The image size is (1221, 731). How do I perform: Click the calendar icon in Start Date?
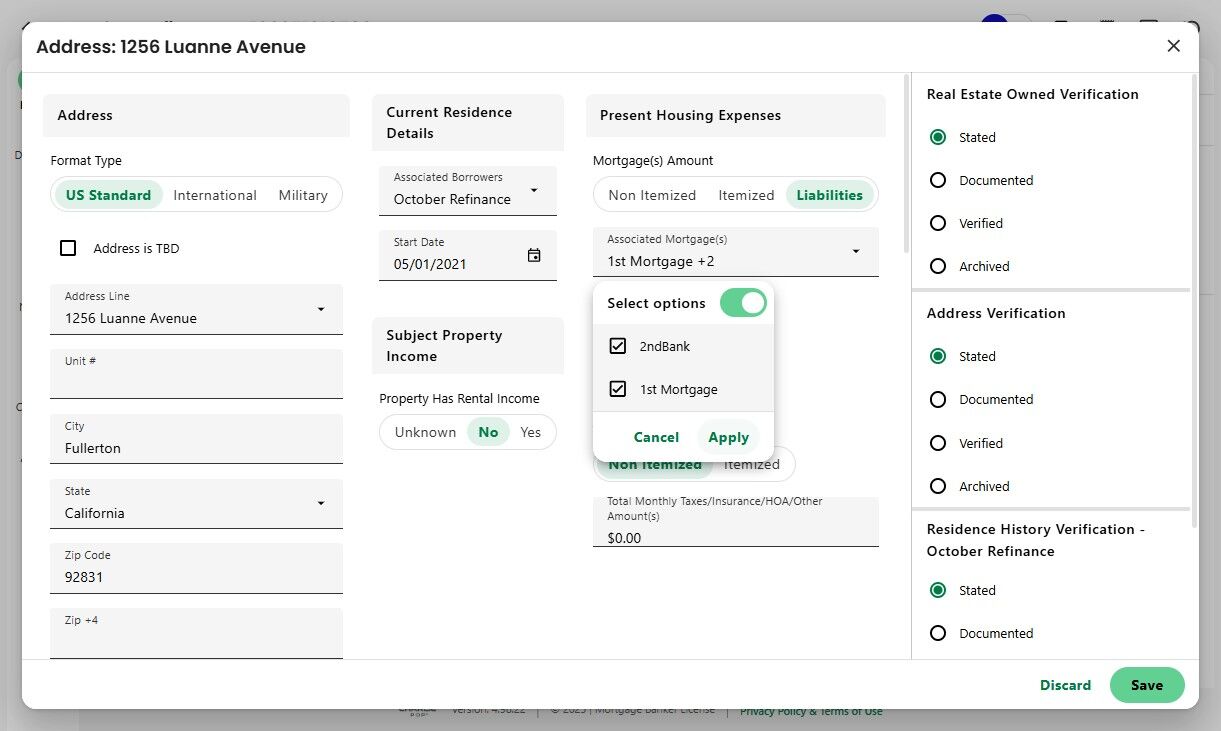(534, 255)
